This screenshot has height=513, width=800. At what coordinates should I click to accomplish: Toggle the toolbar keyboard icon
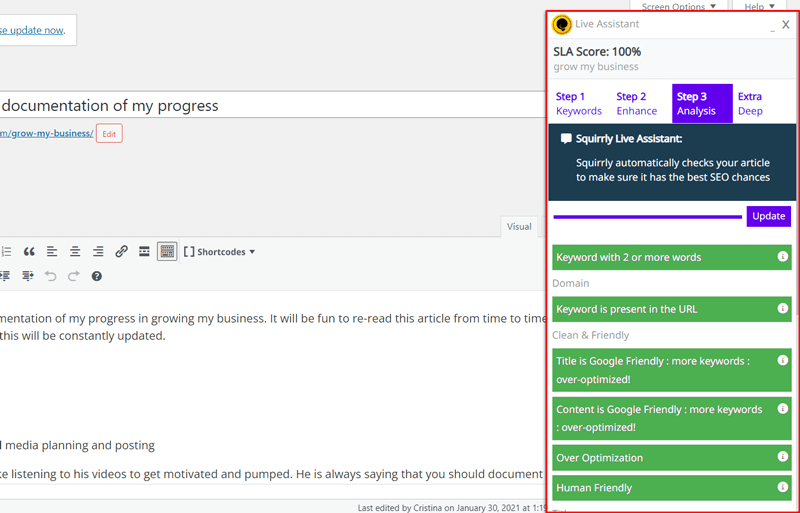click(167, 252)
